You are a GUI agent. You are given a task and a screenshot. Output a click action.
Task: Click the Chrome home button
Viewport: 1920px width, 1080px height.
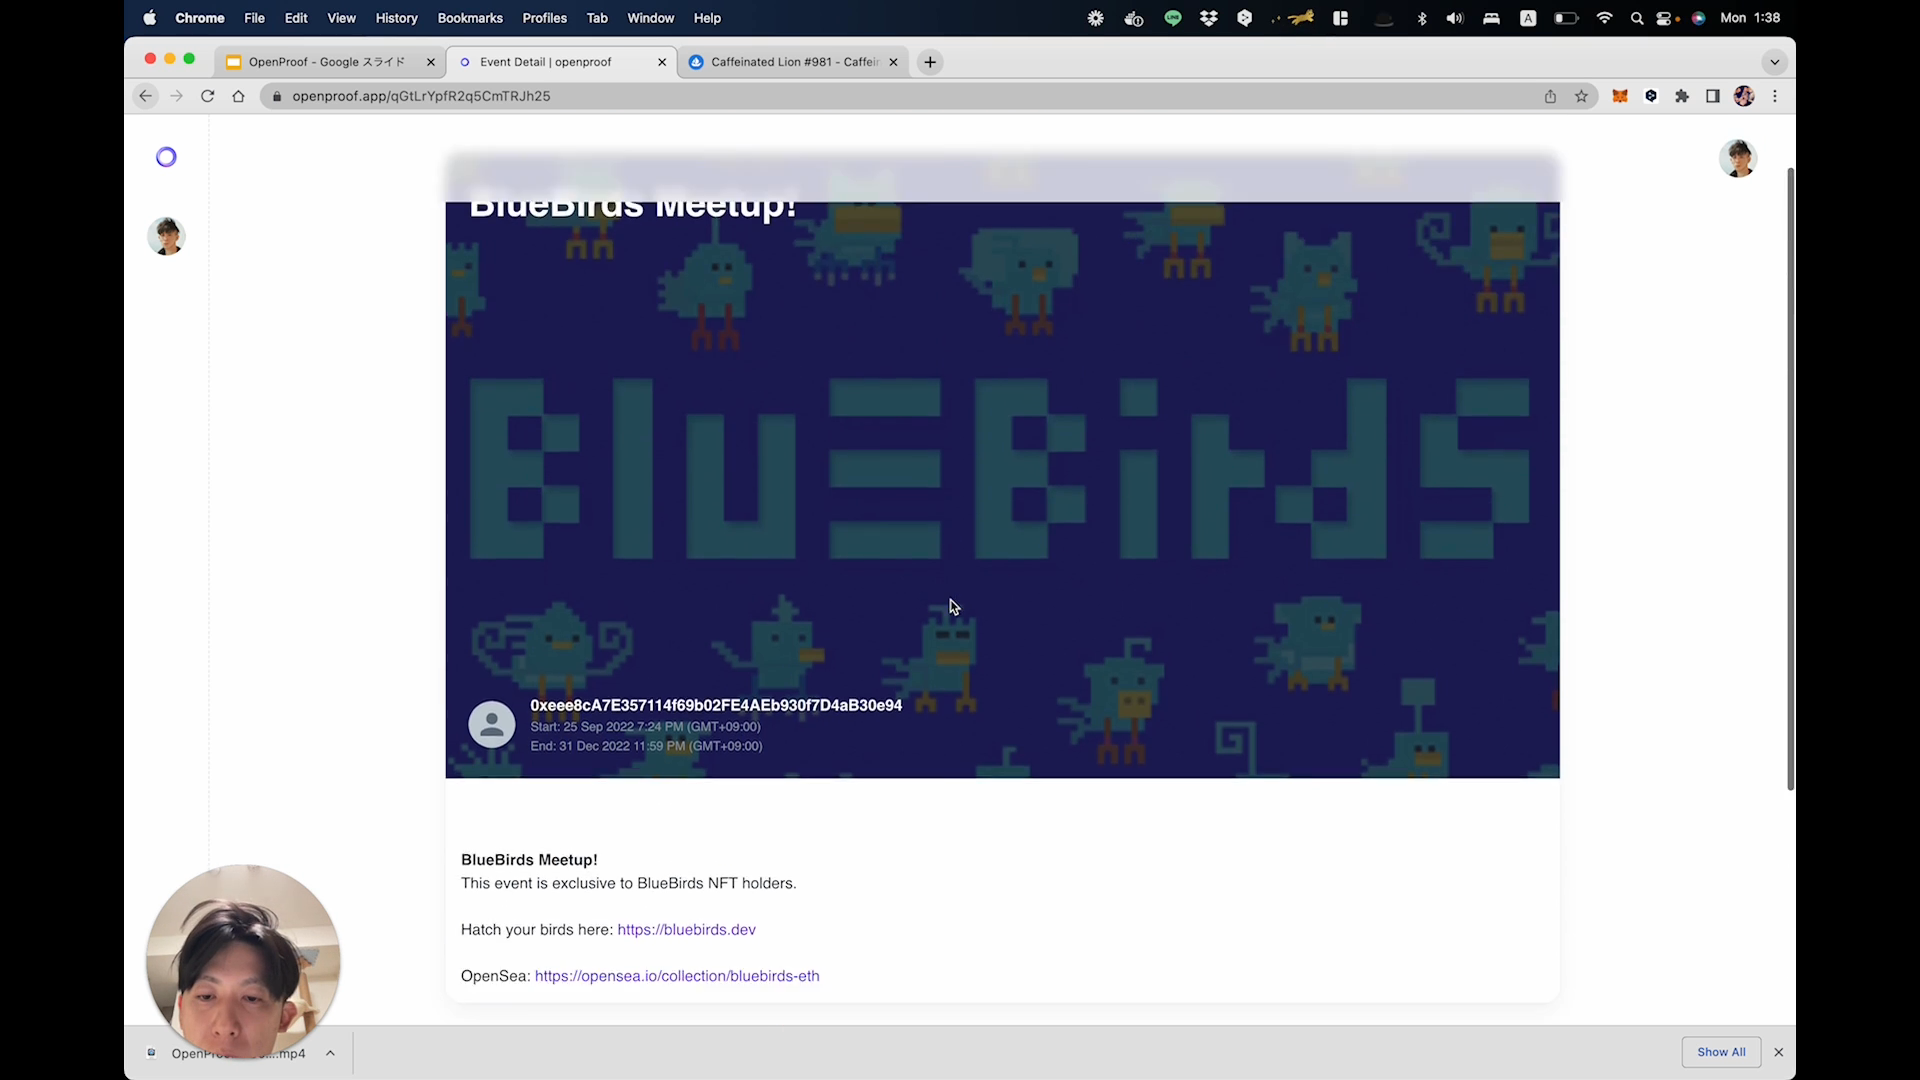coord(238,96)
